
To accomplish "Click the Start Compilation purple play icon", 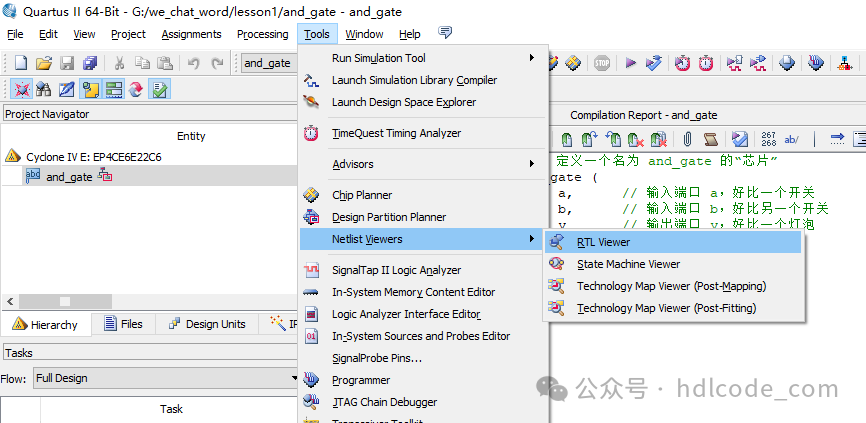I will (x=631, y=63).
